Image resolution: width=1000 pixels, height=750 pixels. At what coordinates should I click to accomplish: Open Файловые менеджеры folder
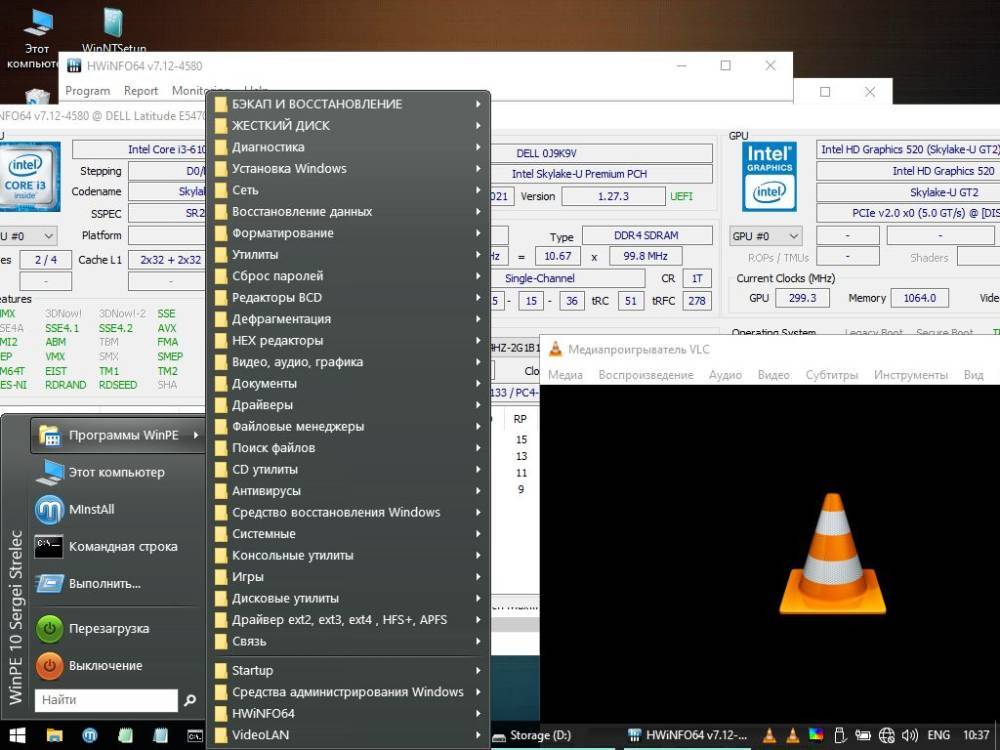click(348, 427)
